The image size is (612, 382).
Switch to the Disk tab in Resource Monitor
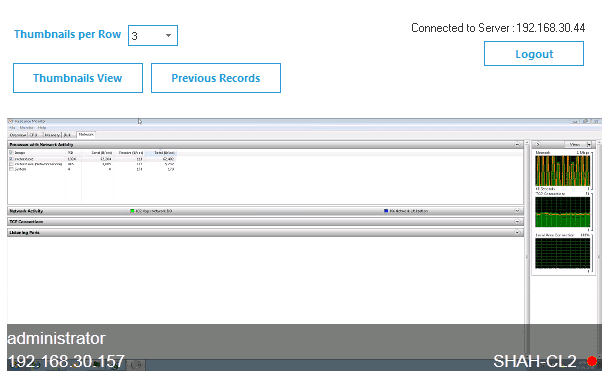[68, 135]
